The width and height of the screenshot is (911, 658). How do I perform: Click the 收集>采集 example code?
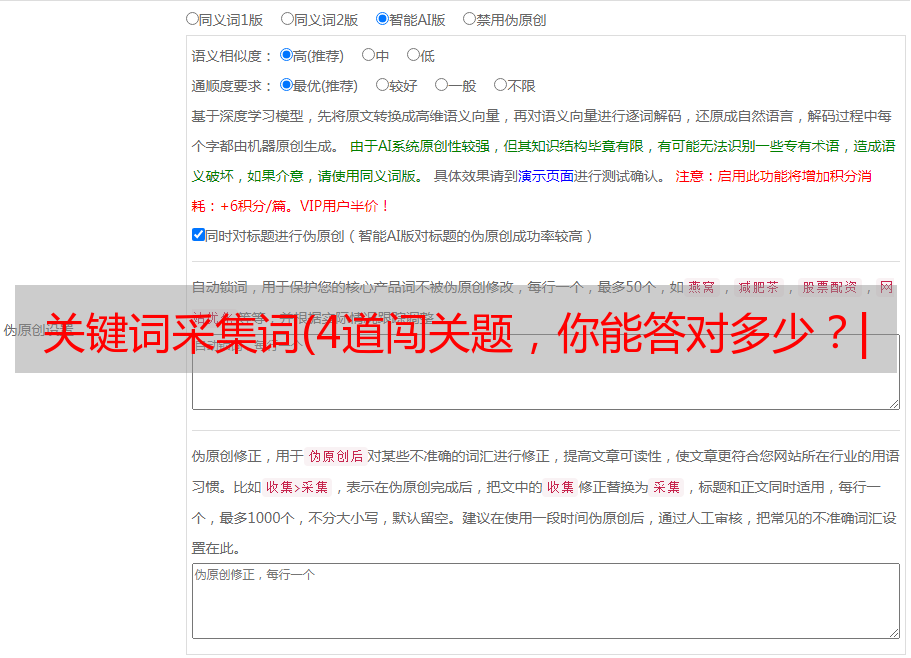click(x=297, y=487)
